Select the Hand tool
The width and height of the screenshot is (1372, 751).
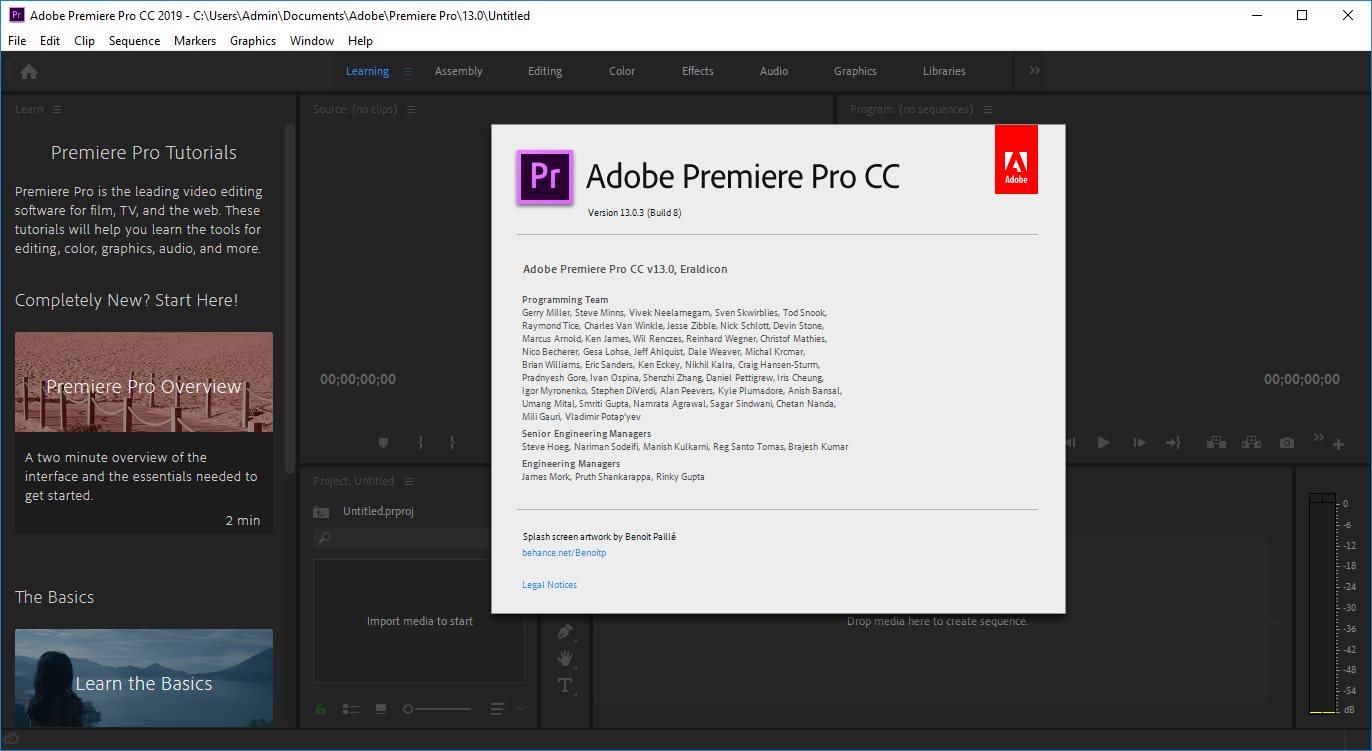point(564,658)
